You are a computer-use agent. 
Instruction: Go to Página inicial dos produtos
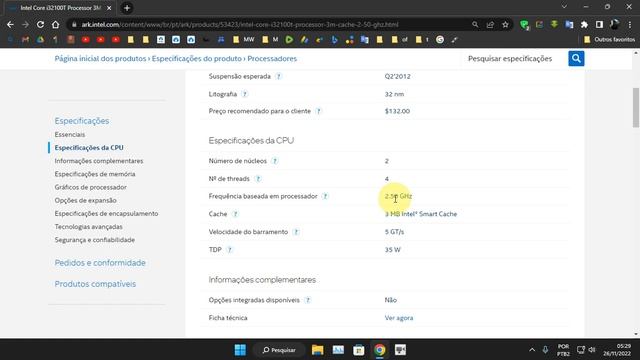click(100, 58)
